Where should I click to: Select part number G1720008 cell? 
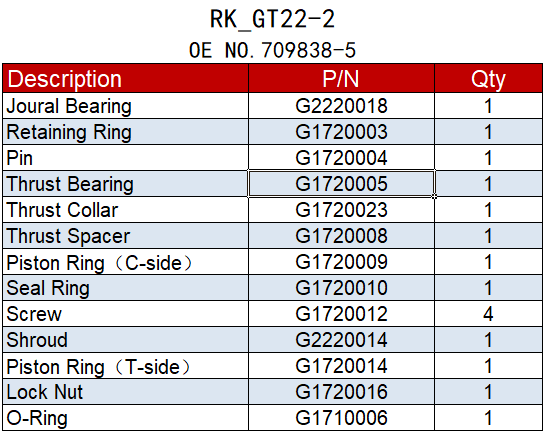click(341, 236)
